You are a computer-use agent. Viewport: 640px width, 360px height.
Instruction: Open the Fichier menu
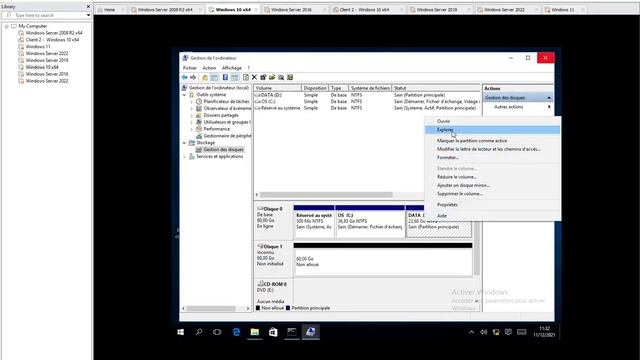click(190, 68)
